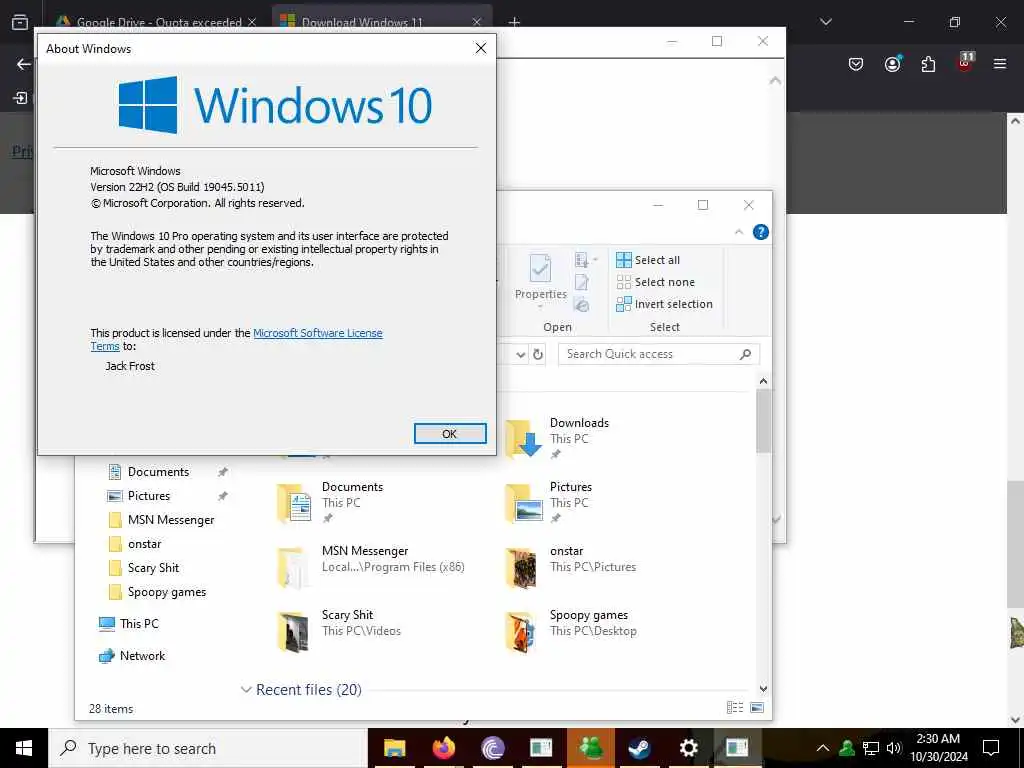Open the Spoopy games folder tile
The height and width of the screenshot is (768, 1024).
click(570, 631)
